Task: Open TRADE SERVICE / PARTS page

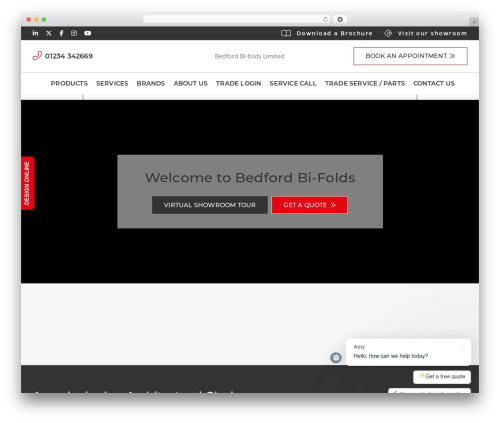Action: tap(365, 83)
